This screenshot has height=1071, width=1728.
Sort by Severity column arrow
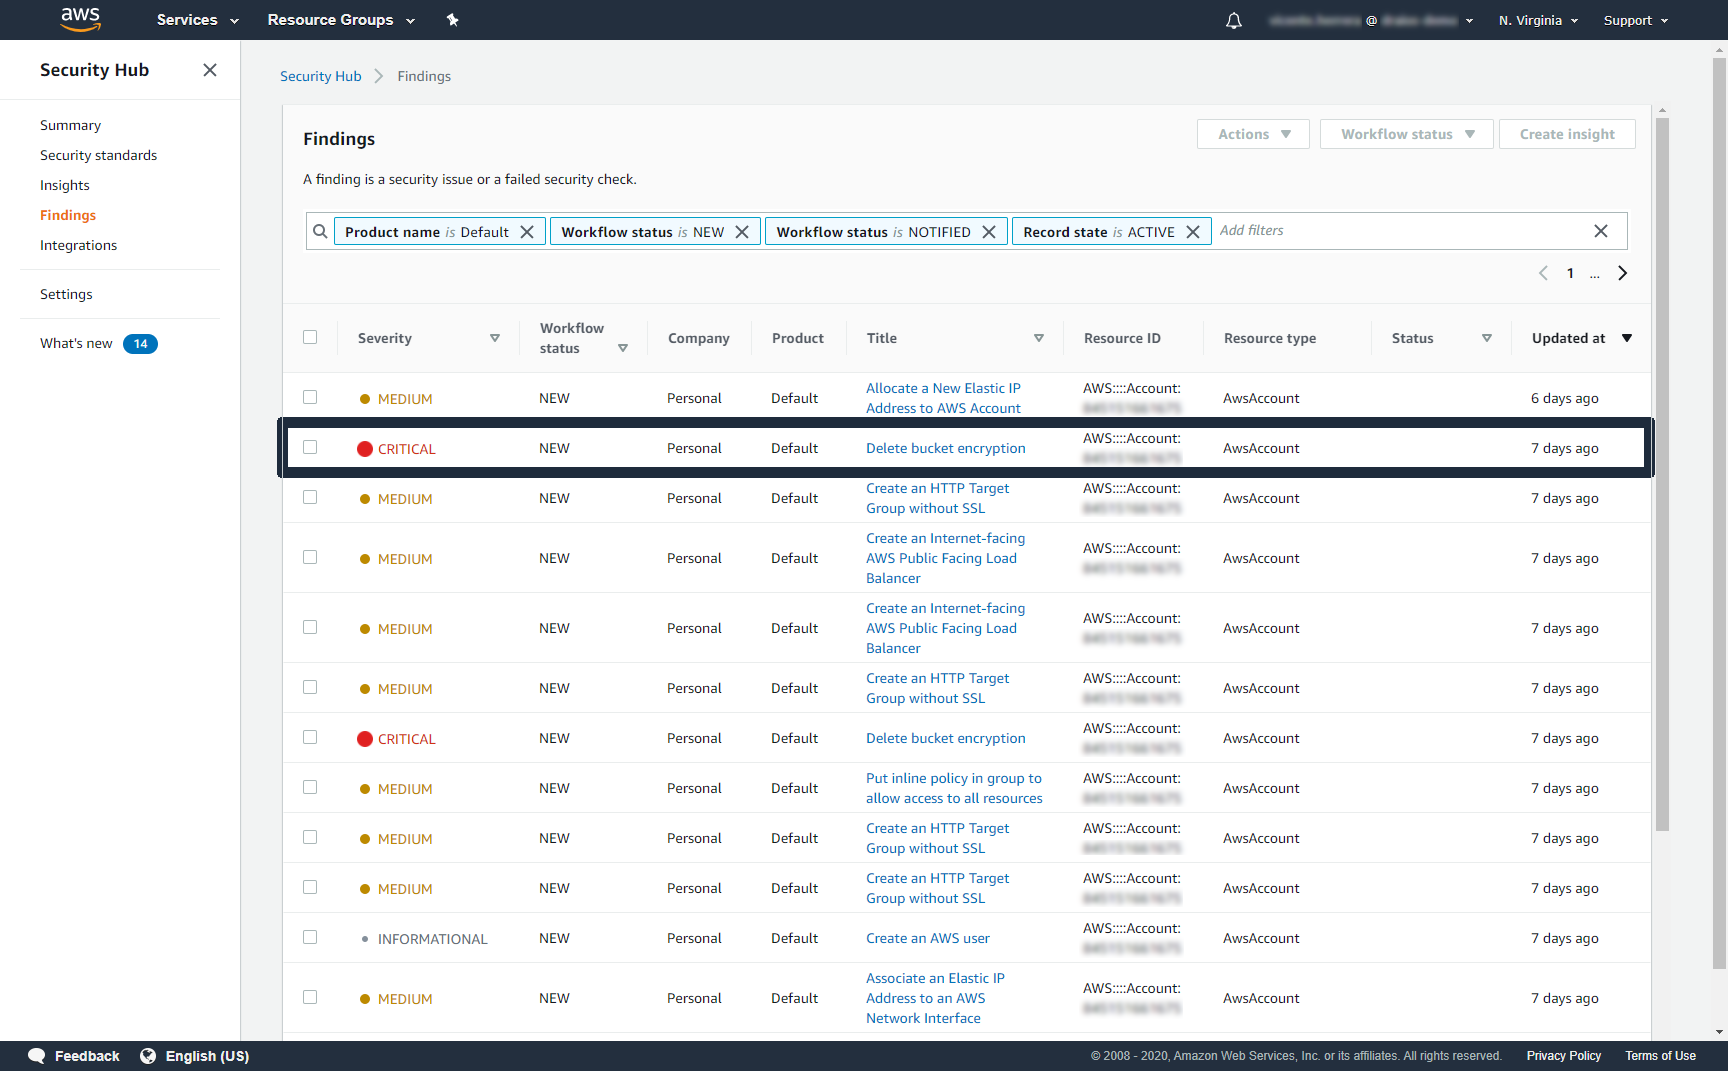click(x=495, y=338)
